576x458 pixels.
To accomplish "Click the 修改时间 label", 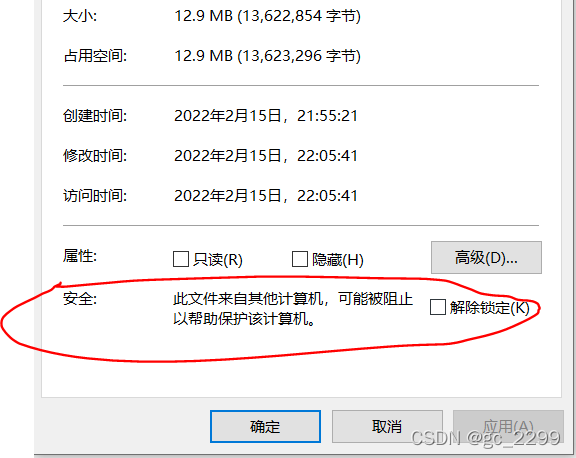I will click(x=95, y=156).
